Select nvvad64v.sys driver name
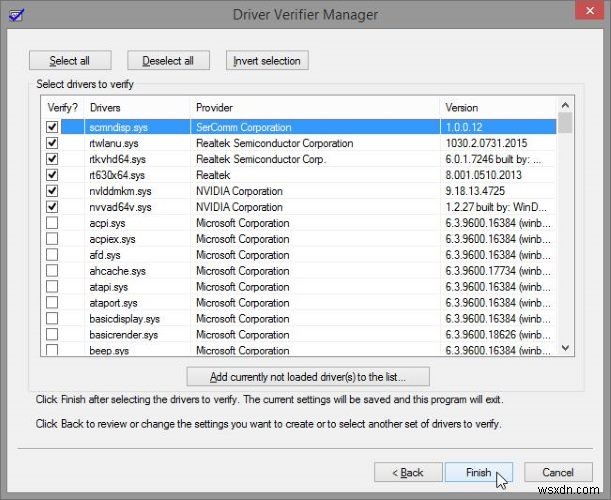 click(x=120, y=207)
